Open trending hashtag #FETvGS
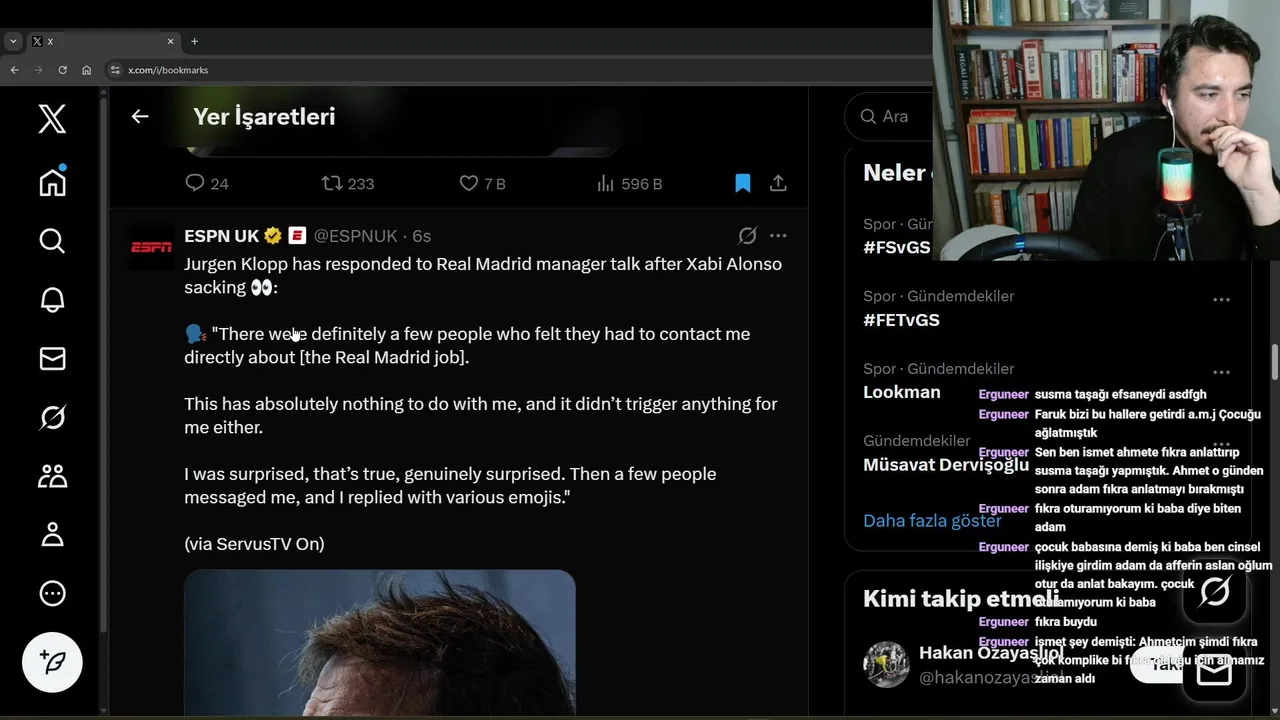Viewport: 1280px width, 720px height. pos(901,320)
